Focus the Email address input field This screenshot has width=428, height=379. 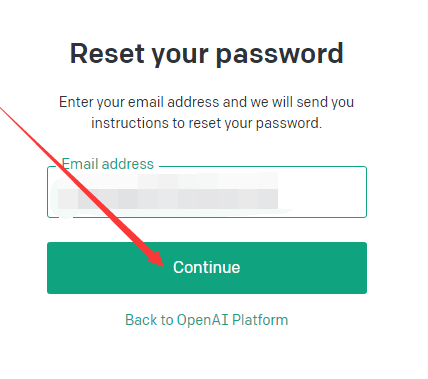point(207,192)
